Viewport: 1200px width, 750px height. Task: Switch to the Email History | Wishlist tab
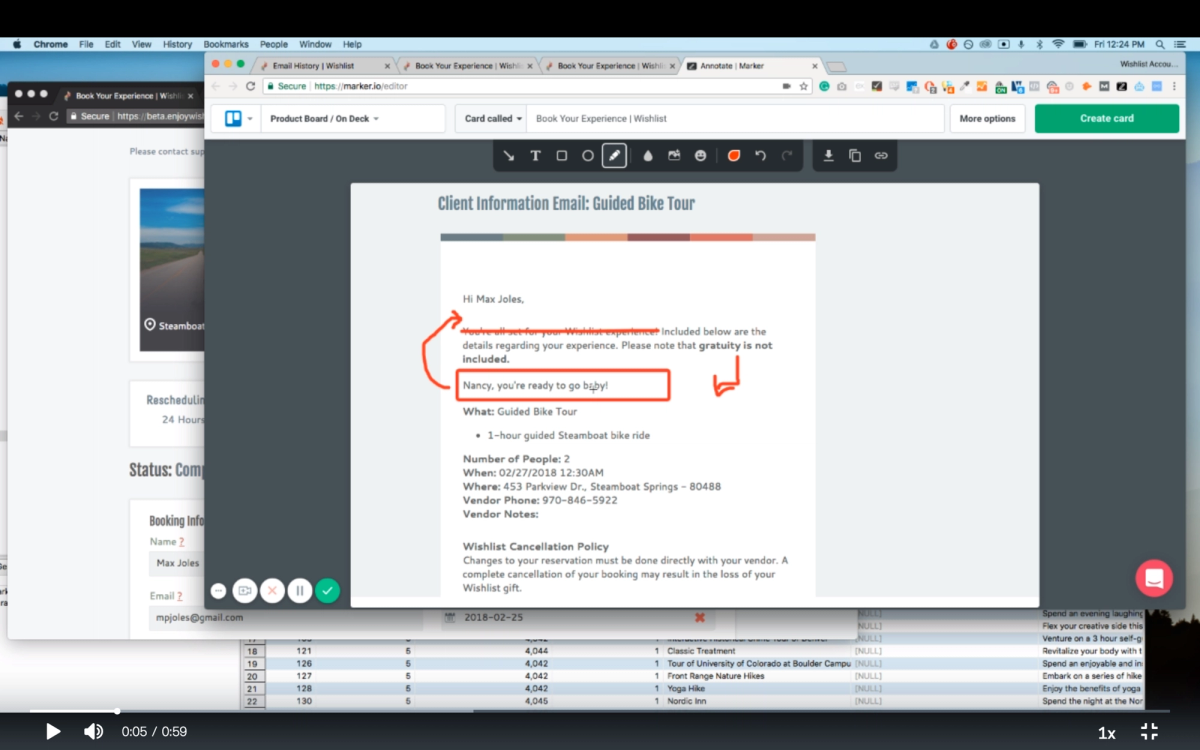click(325, 66)
